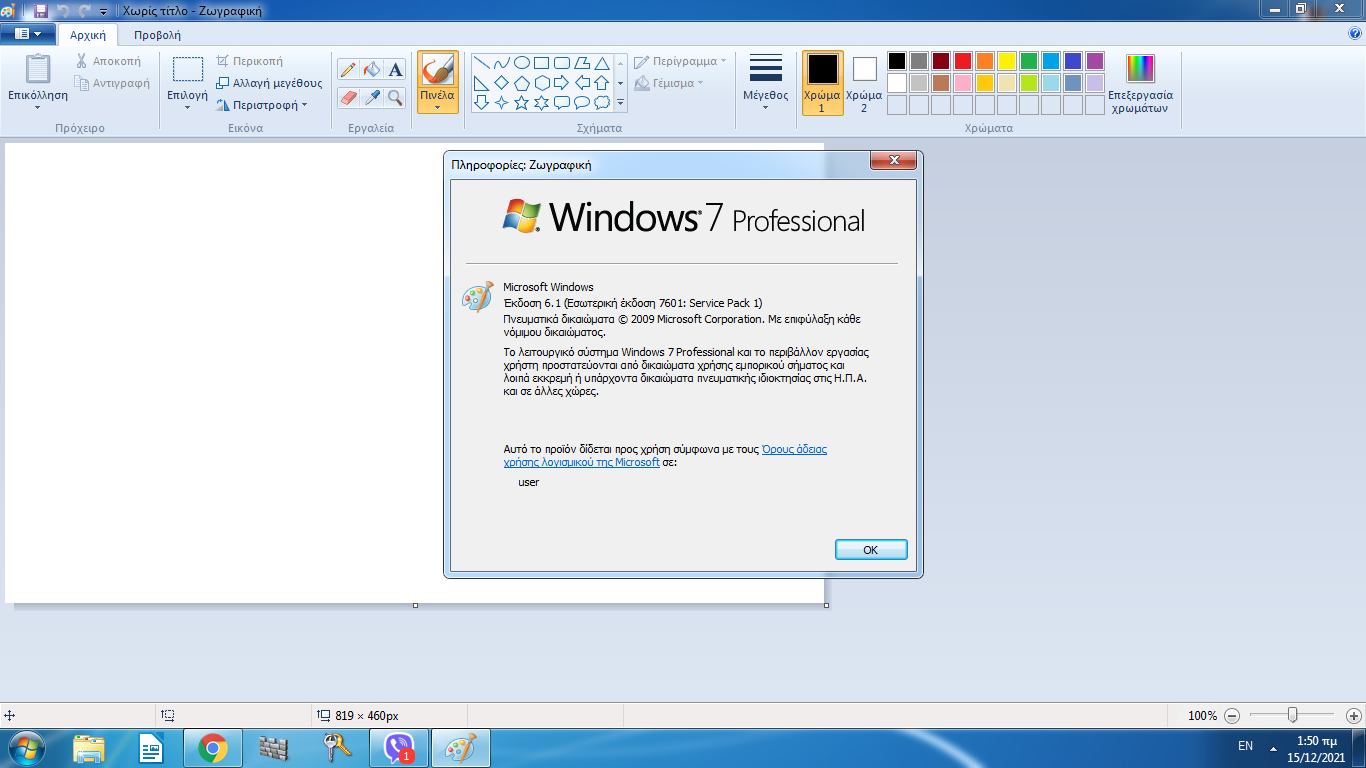Open the Outline (Περίγραμμα) dropdown
The image size is (1366, 768).
(x=680, y=61)
